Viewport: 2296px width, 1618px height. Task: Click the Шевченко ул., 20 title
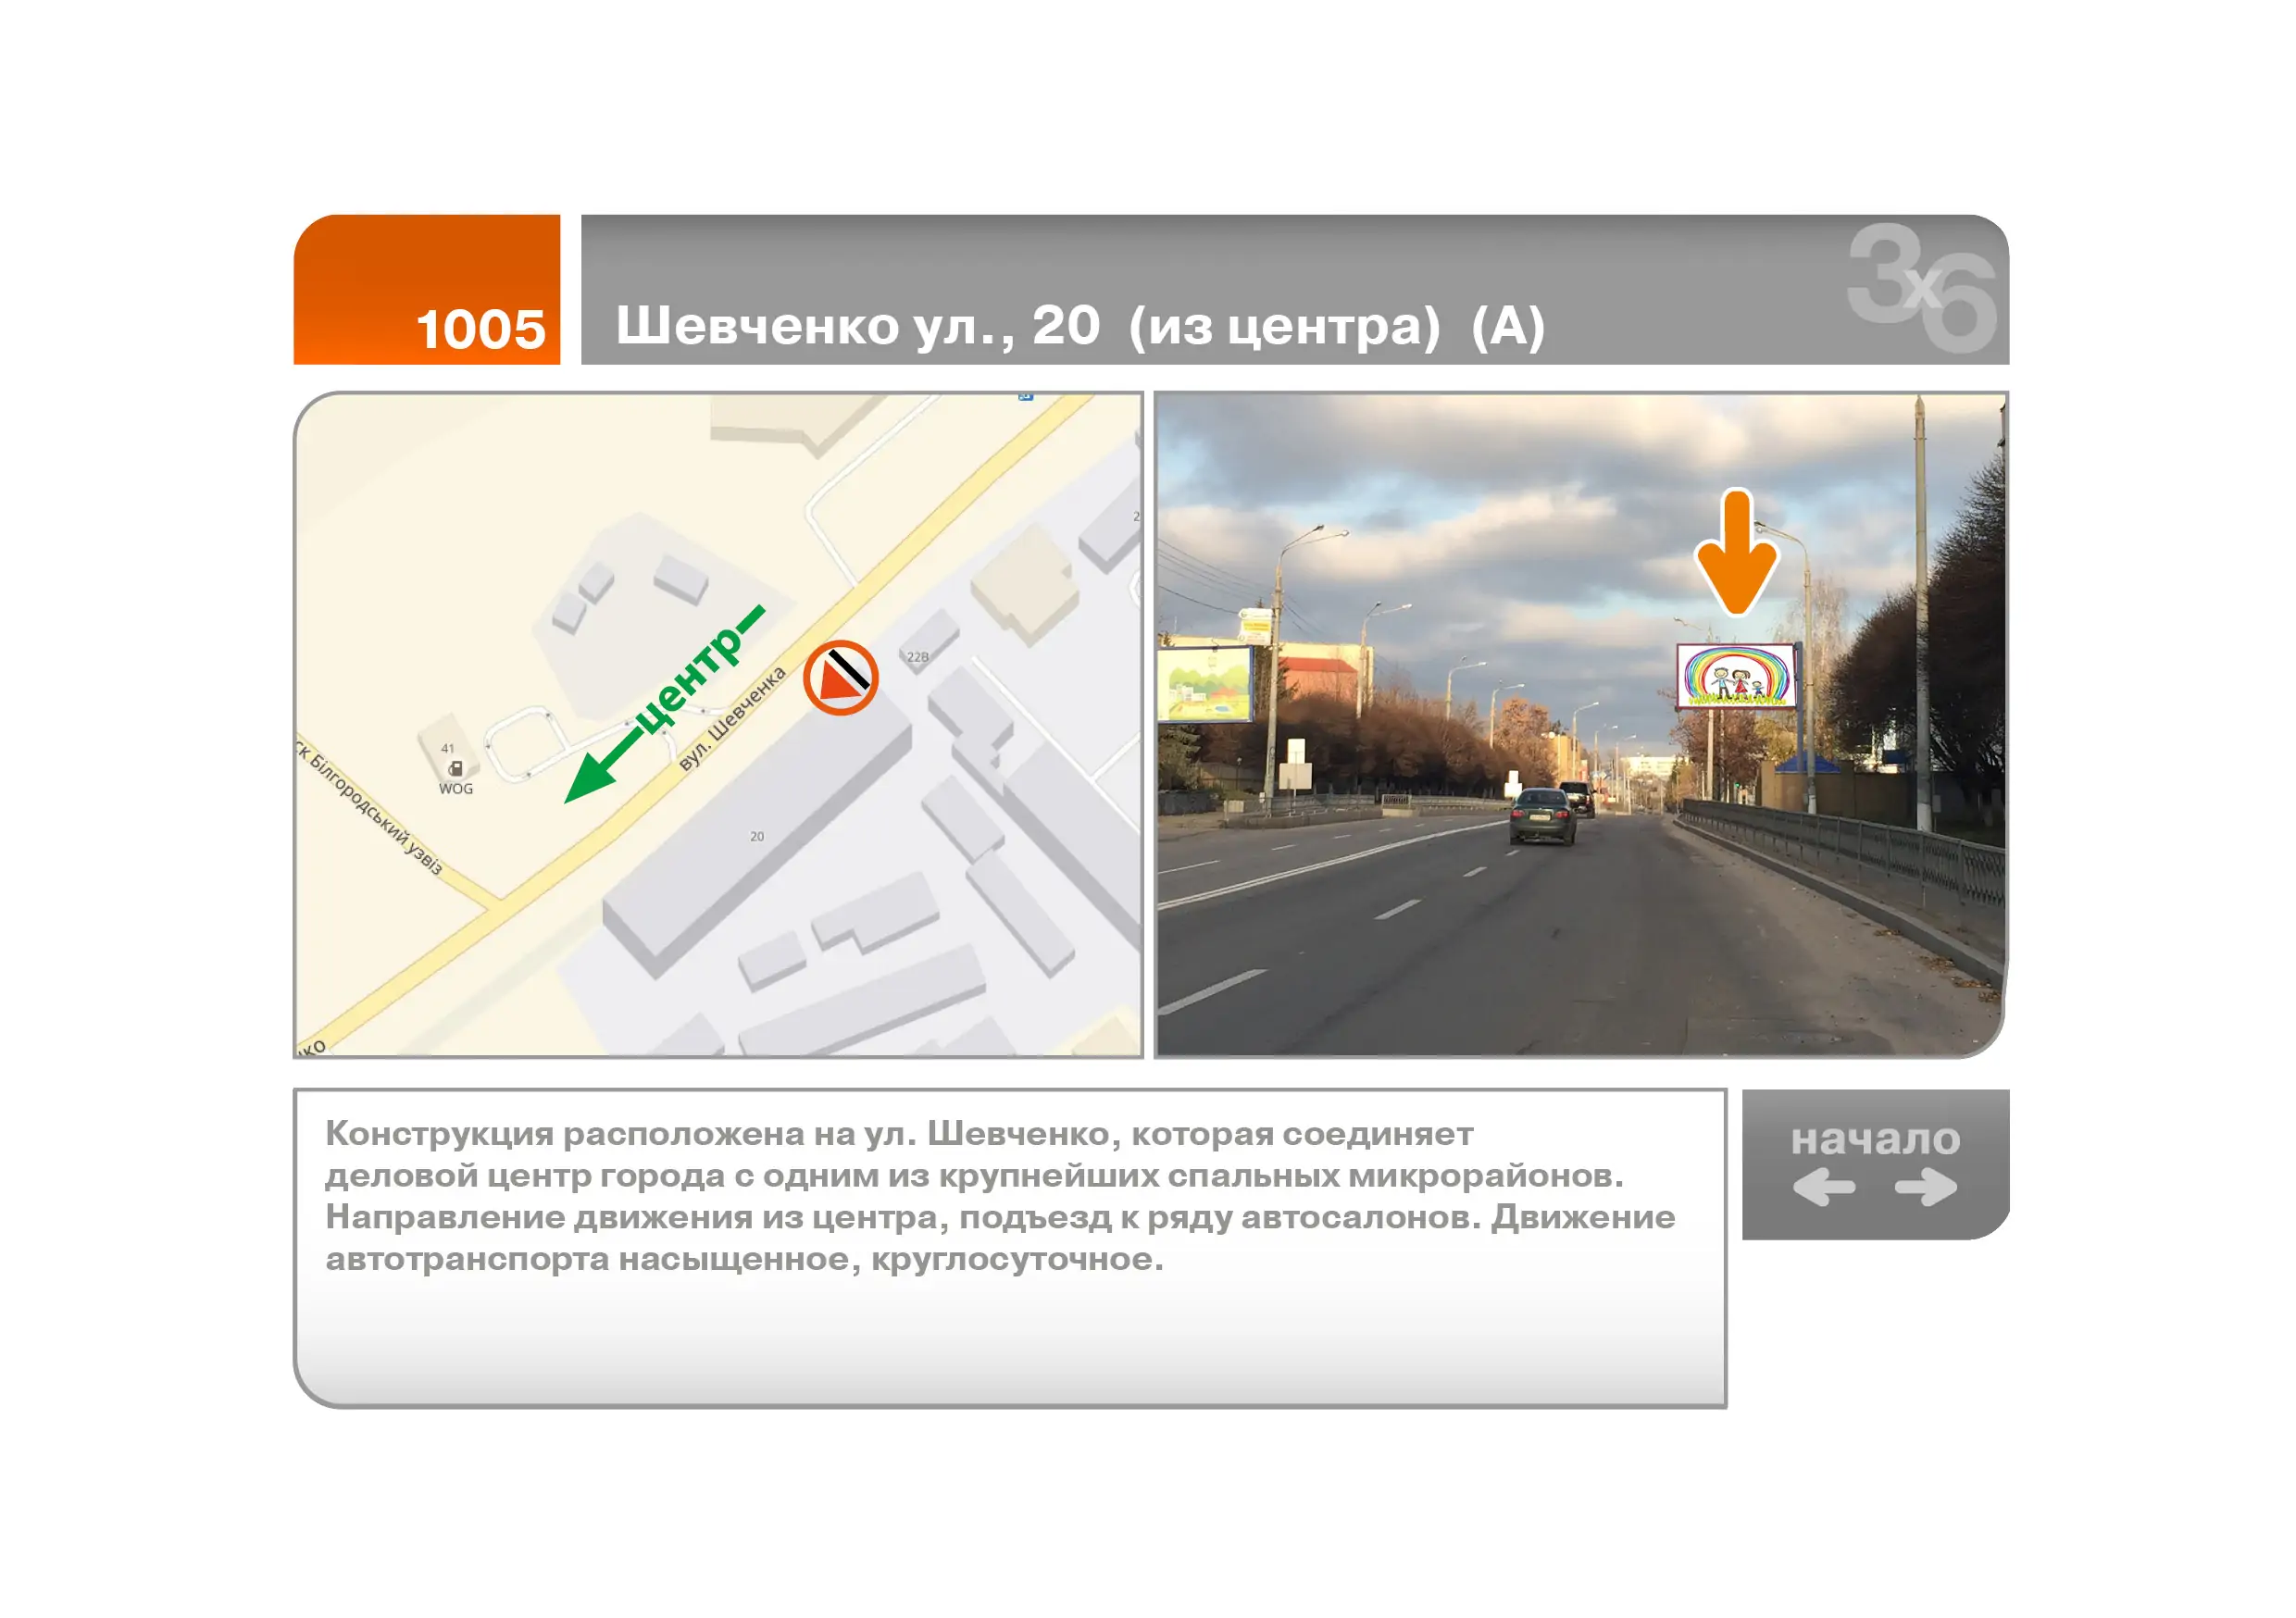click(1080, 326)
